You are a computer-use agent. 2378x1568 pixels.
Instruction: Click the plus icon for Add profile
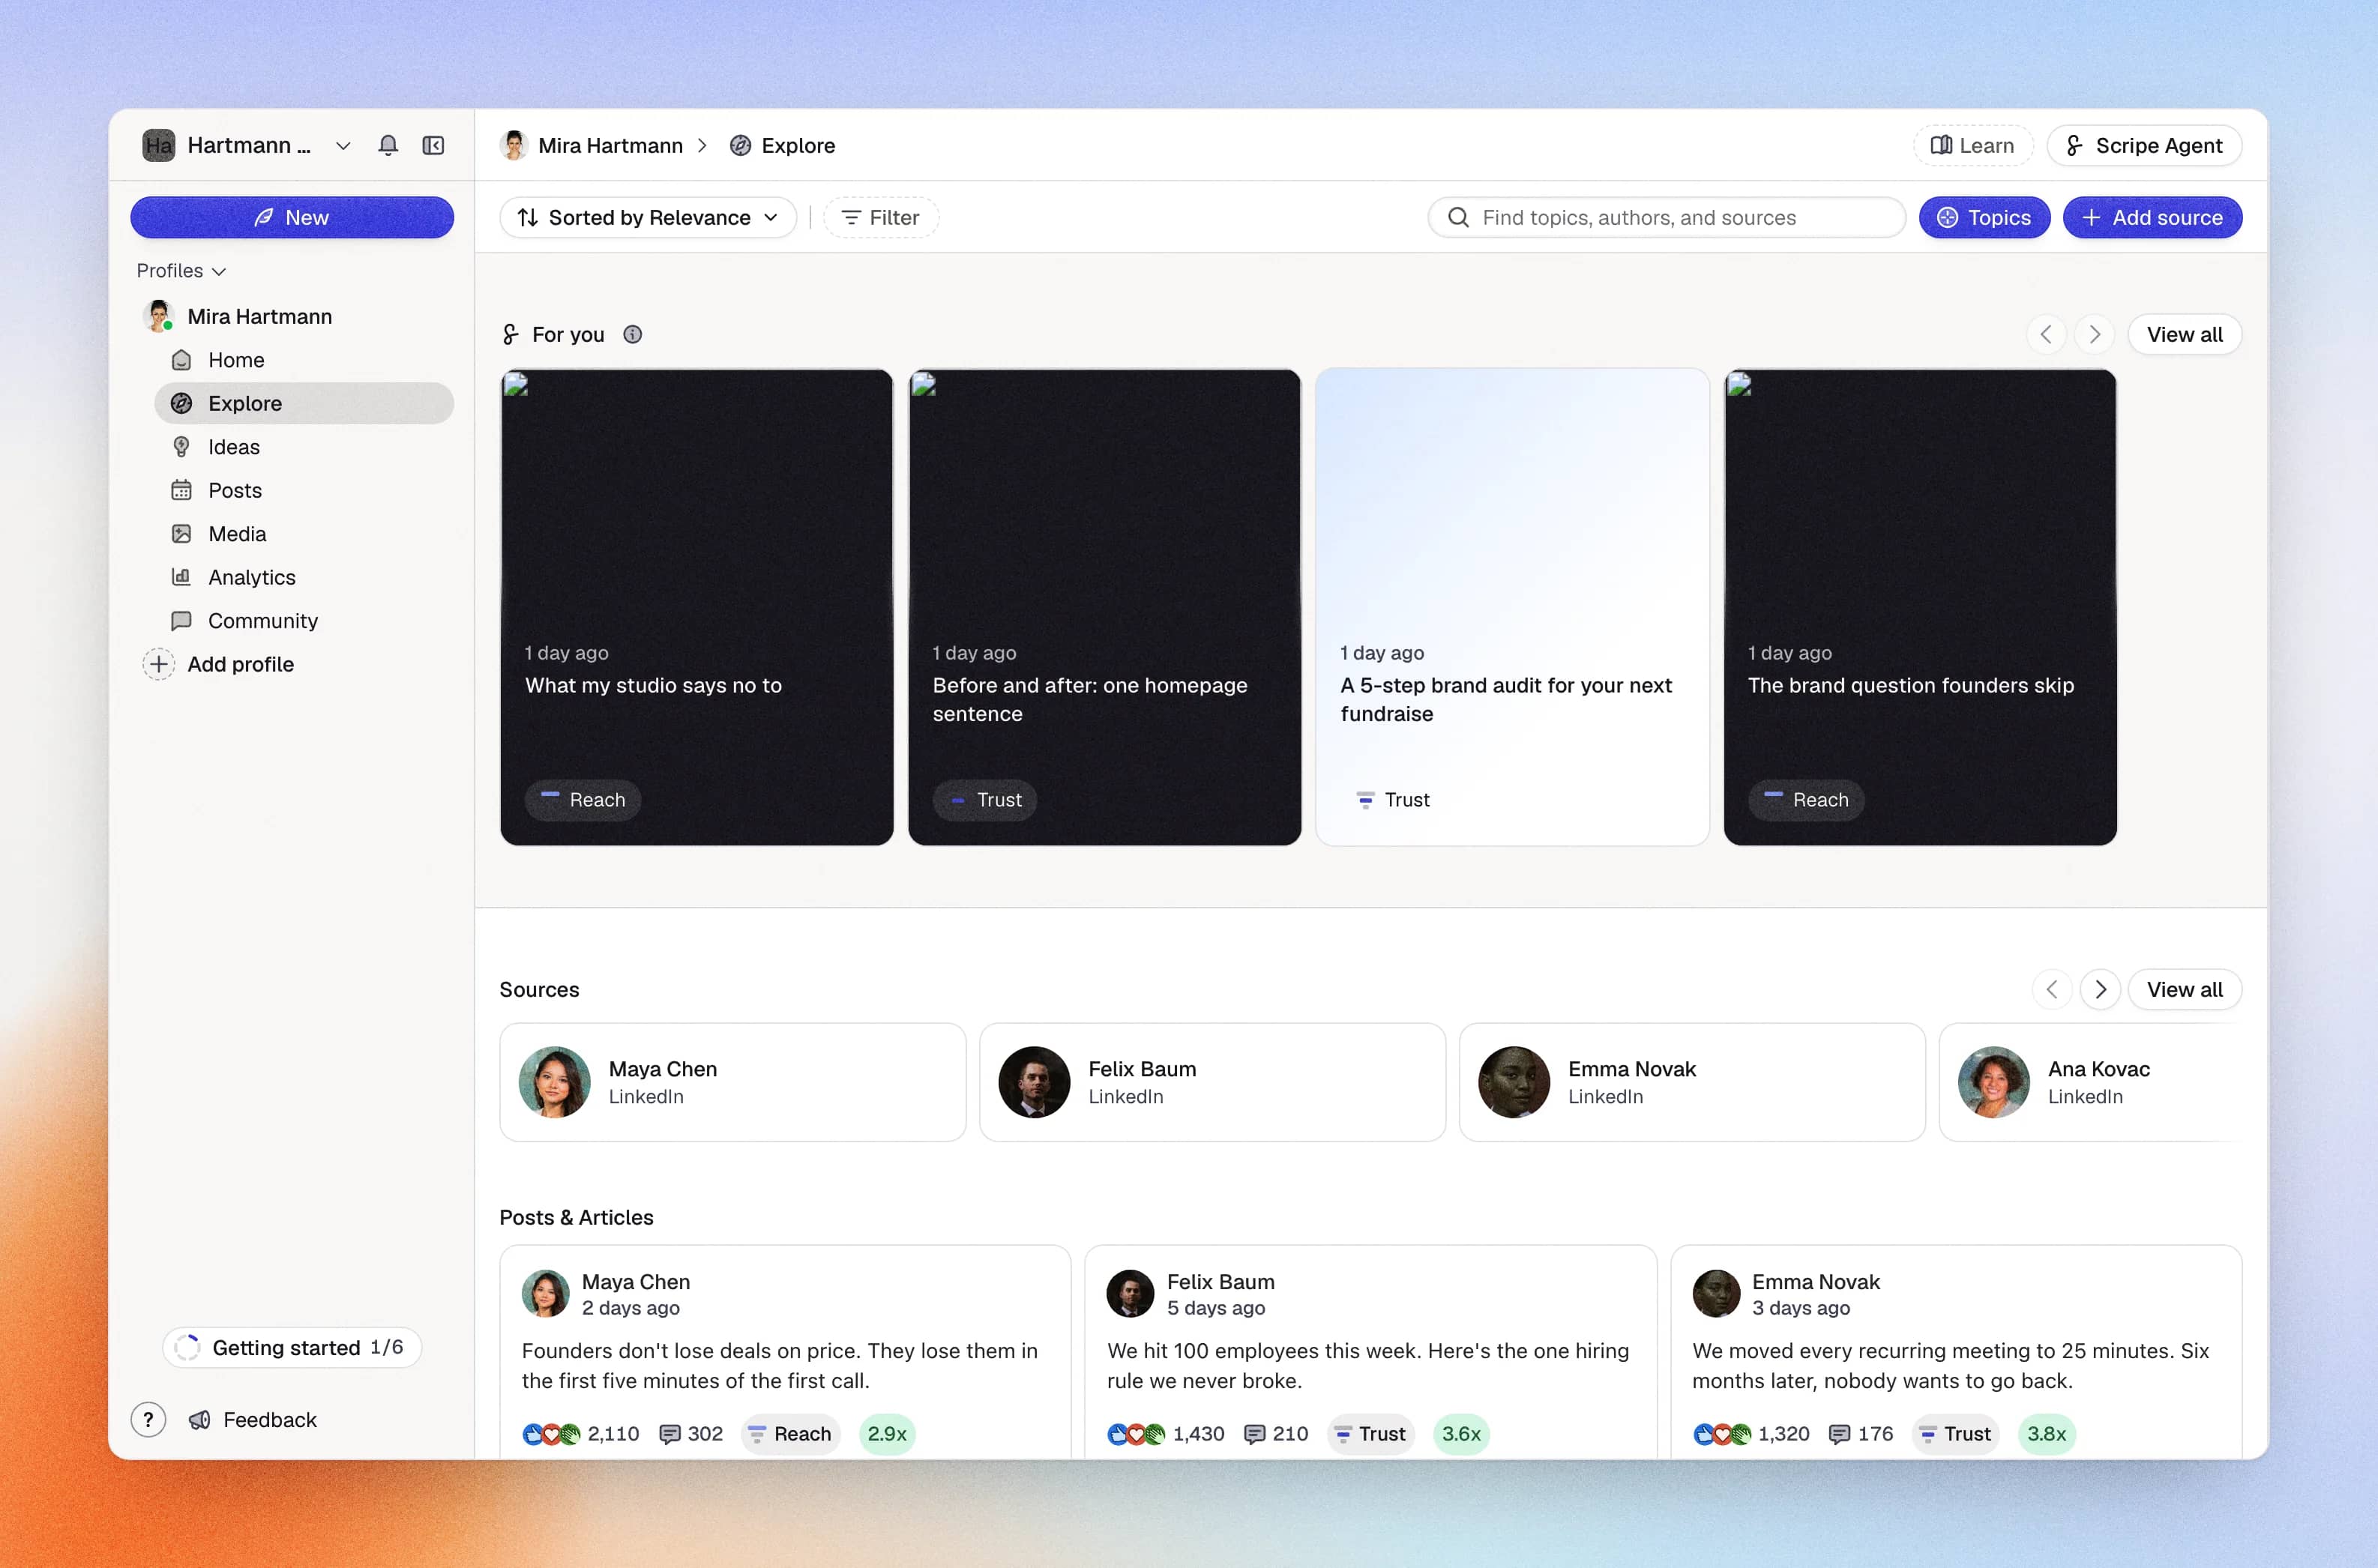coord(159,664)
